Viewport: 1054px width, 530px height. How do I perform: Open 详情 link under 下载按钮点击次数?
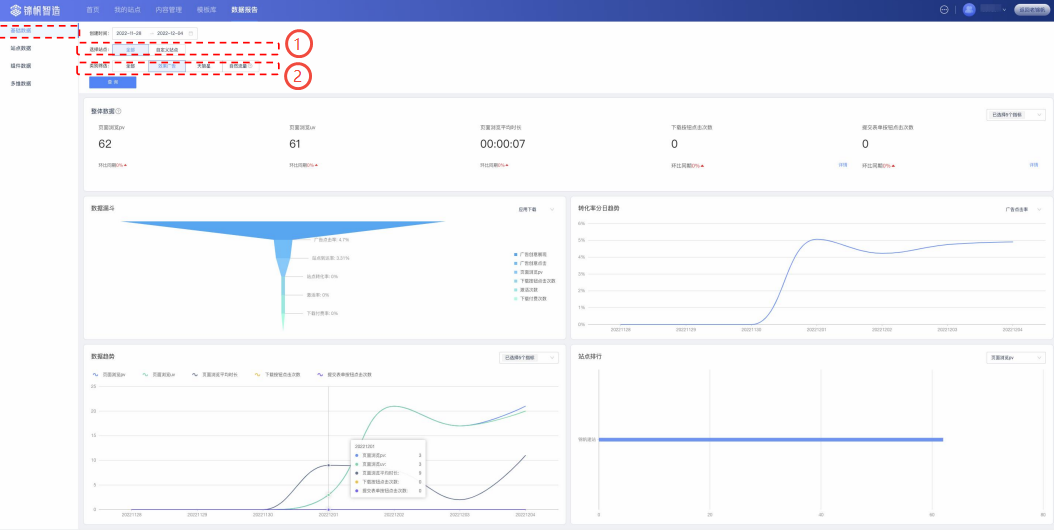(x=843, y=165)
